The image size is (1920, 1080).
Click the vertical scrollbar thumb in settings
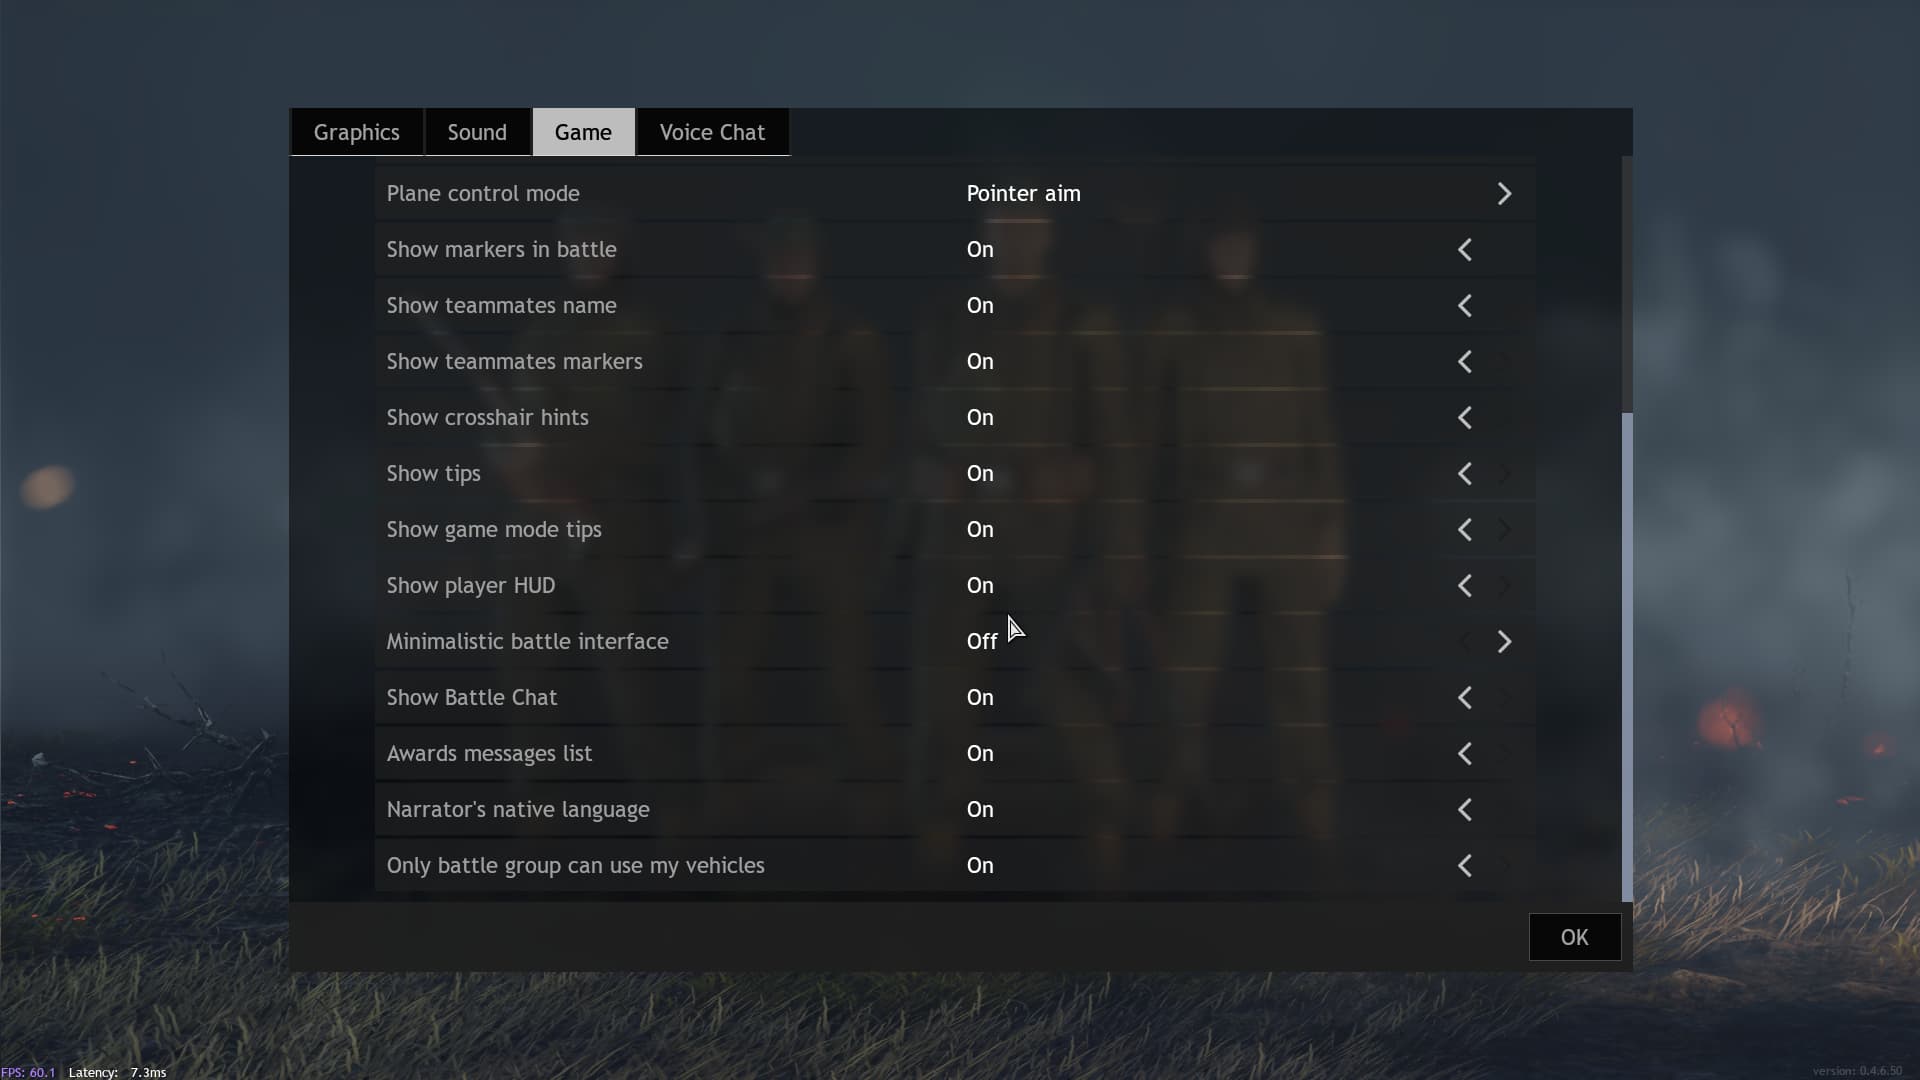[1627, 657]
